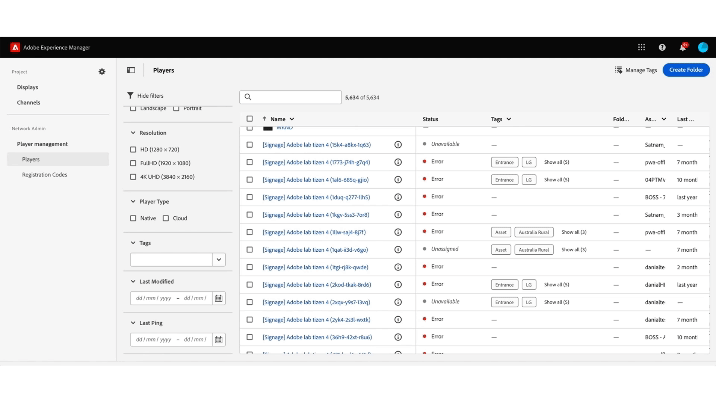
Task: Click the Hide filters label
Action: 150,96
